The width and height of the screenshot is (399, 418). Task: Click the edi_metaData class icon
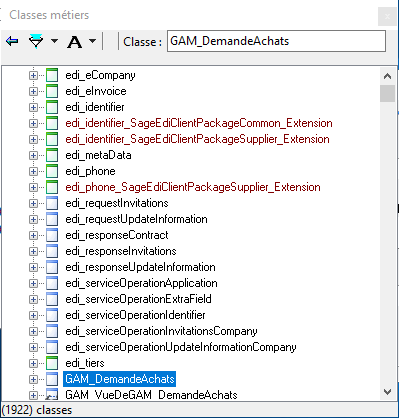tap(52, 155)
